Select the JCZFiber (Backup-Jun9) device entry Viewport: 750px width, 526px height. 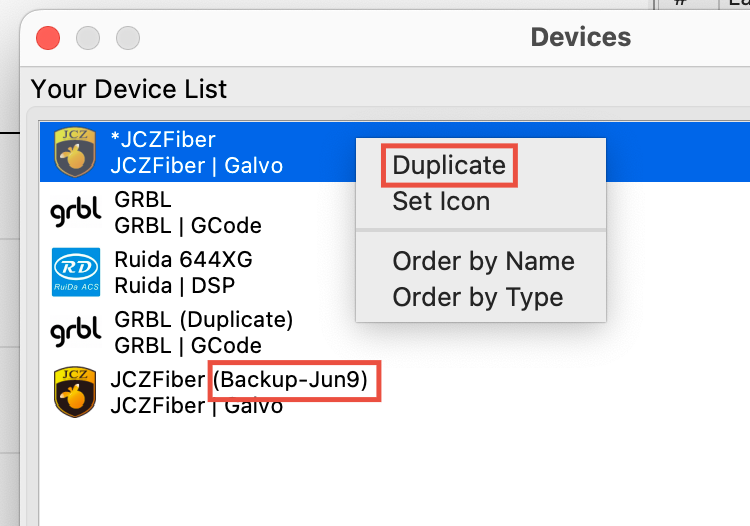(x=395, y=392)
